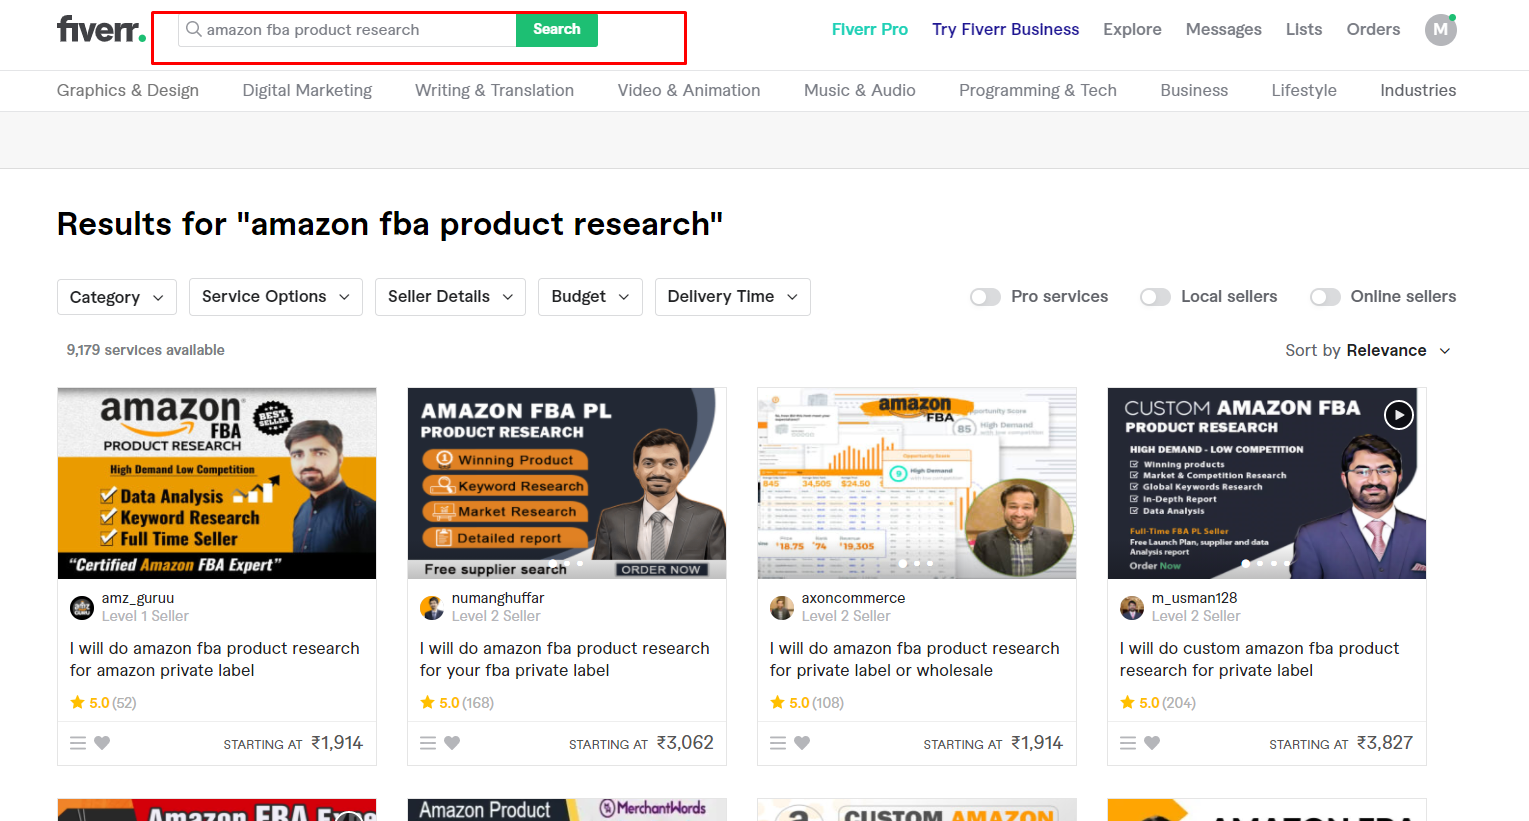Expand the Seller Details dropdown
This screenshot has width=1529, height=821.
[x=450, y=297]
